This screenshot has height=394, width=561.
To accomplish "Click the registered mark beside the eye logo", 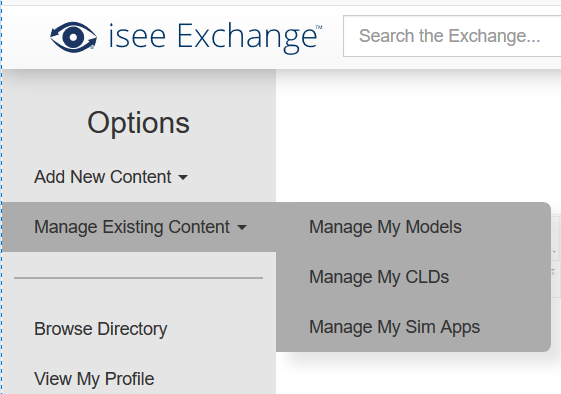I will pyautogui.click(x=93, y=47).
